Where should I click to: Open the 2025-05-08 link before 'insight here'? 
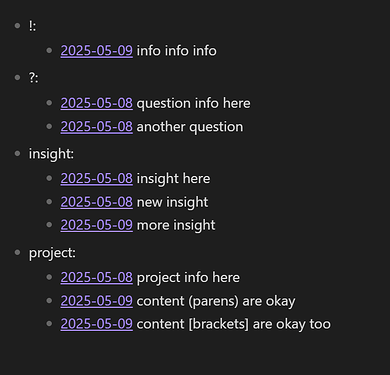[x=97, y=179]
